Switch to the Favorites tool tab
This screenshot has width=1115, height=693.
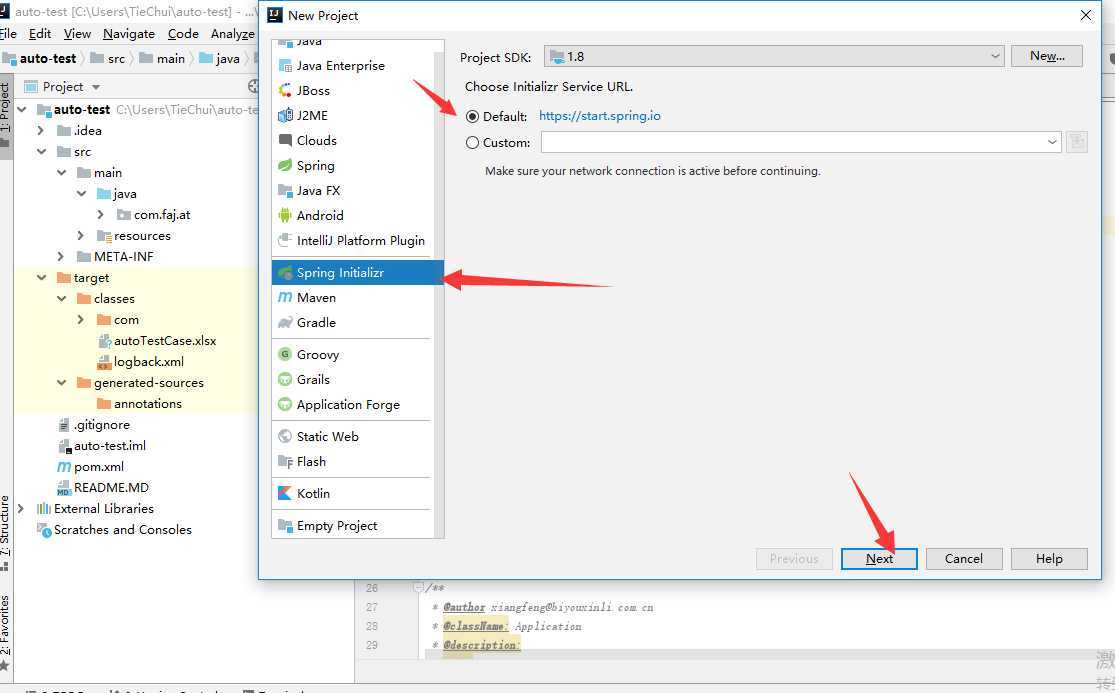(x=5, y=631)
